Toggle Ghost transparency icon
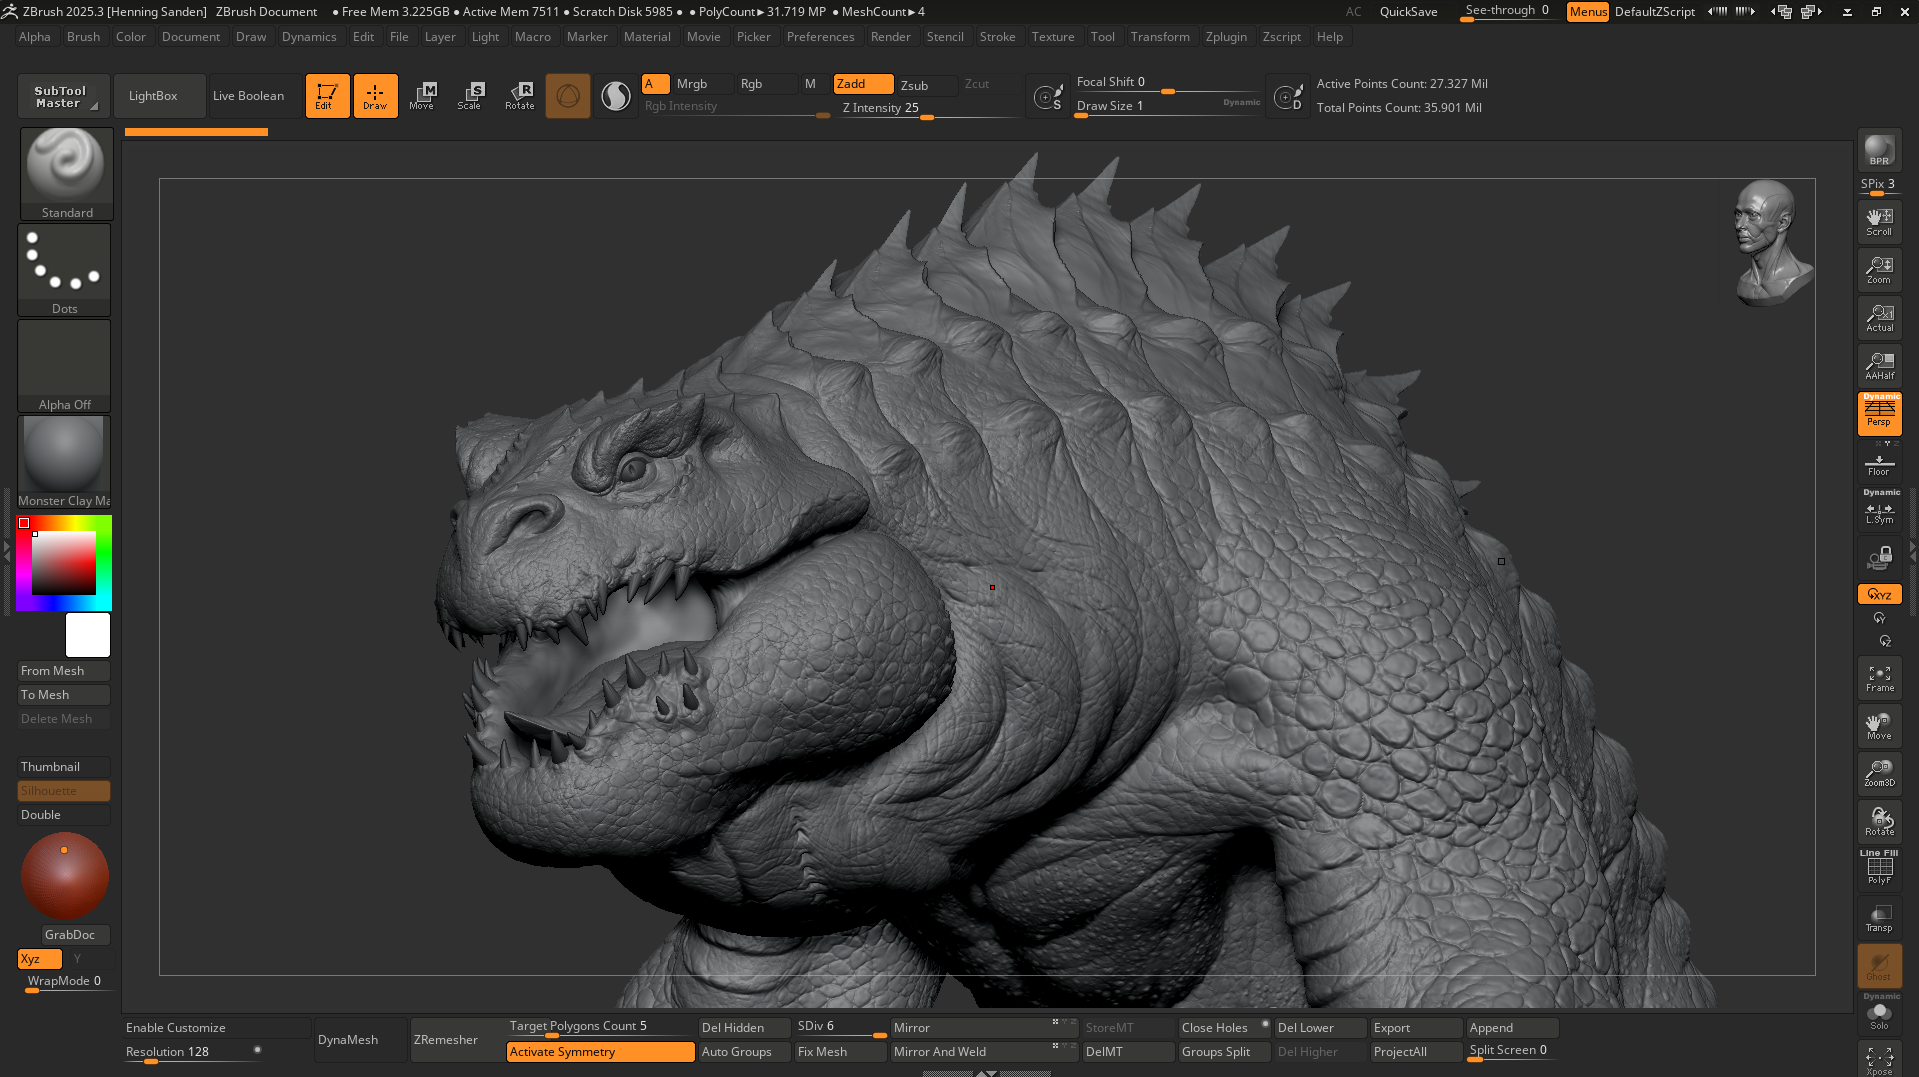Viewport: 1919px width, 1077px height. click(x=1879, y=966)
